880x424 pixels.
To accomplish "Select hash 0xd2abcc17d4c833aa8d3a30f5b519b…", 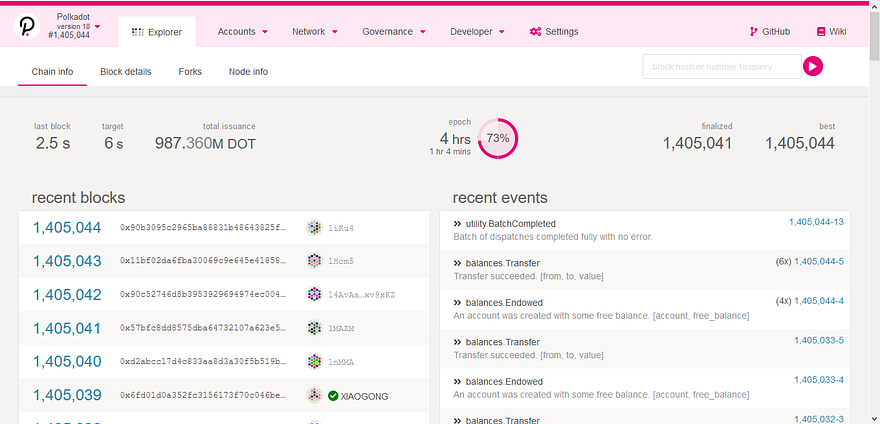I will [x=203, y=362].
